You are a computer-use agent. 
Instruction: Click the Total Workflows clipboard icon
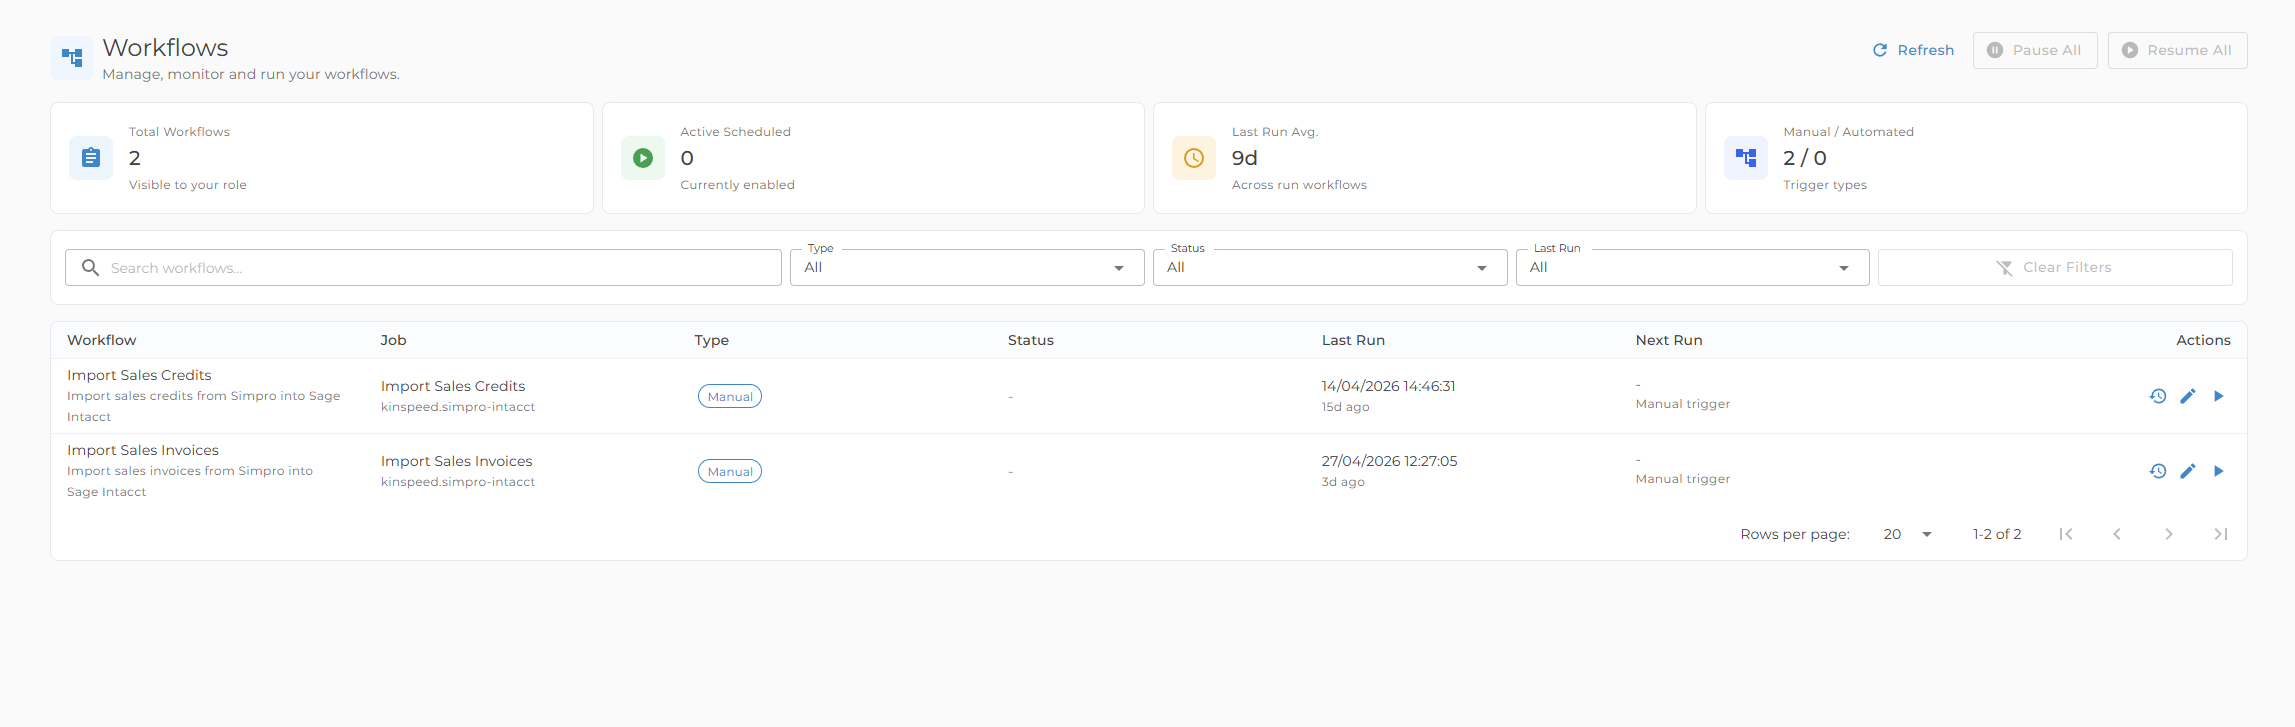91,158
